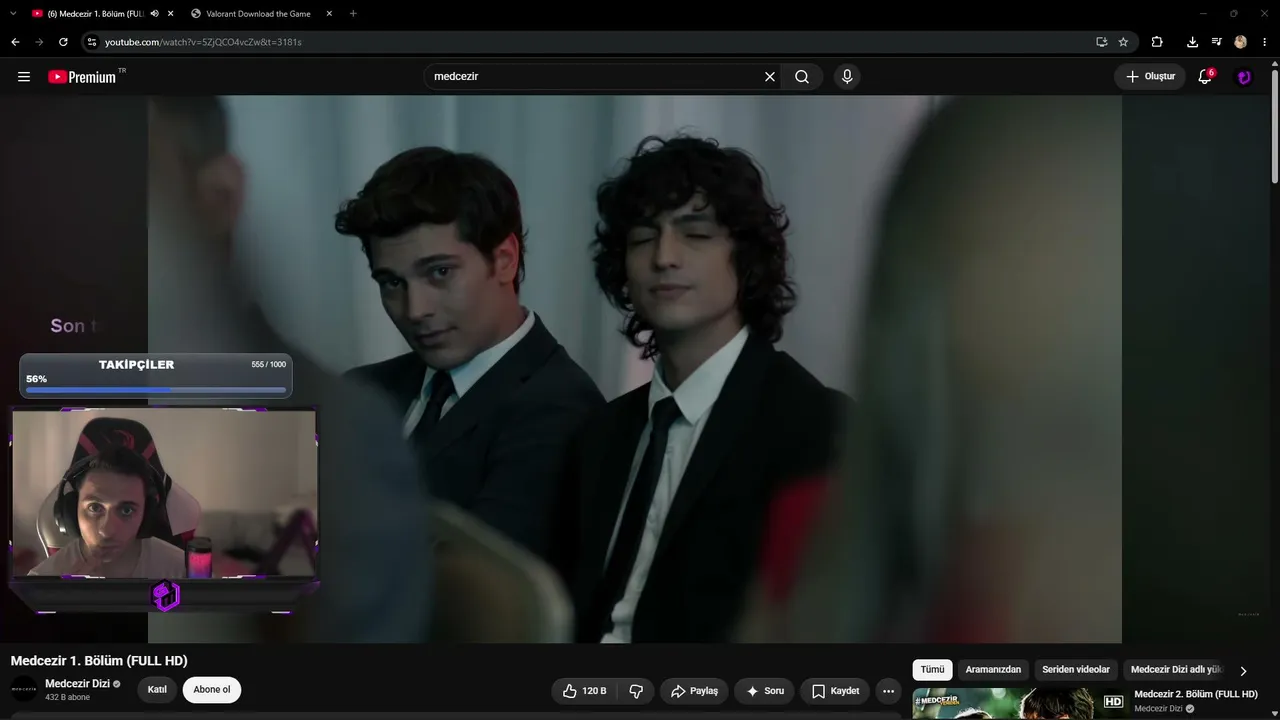
Task: Open the browser downloads panel
Action: pos(1192,42)
